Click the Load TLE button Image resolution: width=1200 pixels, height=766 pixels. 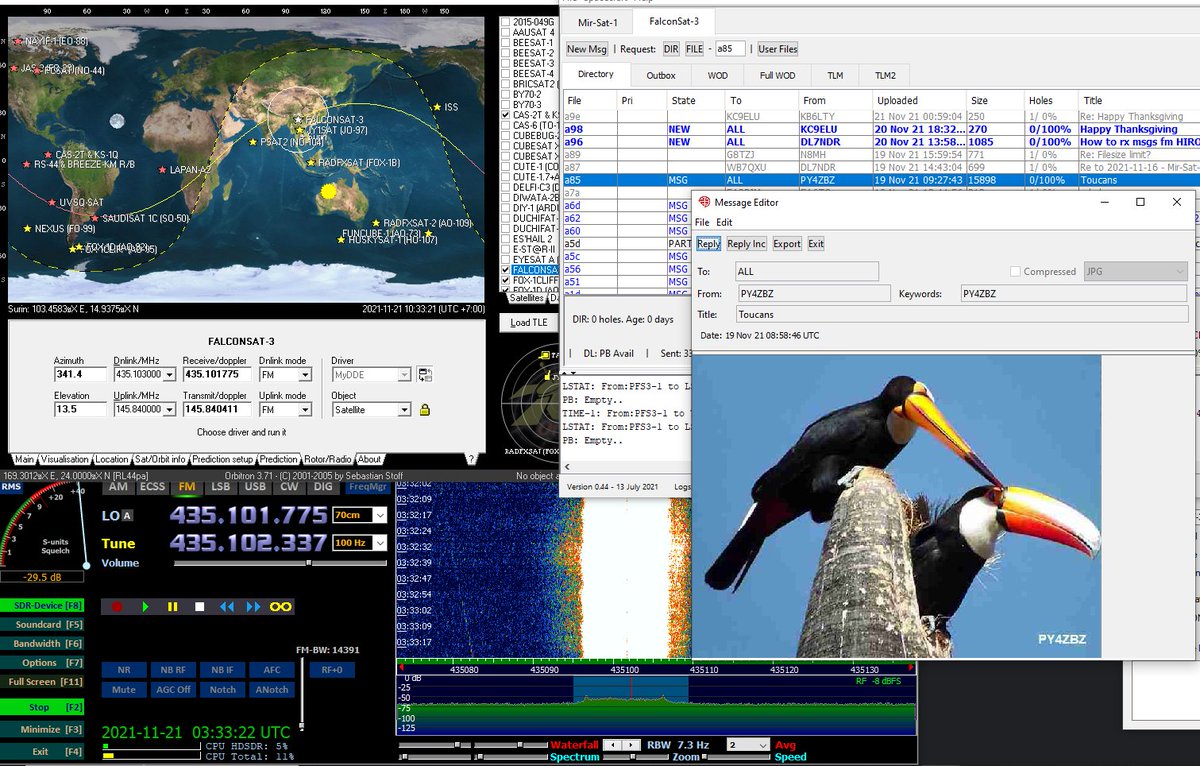(x=528, y=323)
